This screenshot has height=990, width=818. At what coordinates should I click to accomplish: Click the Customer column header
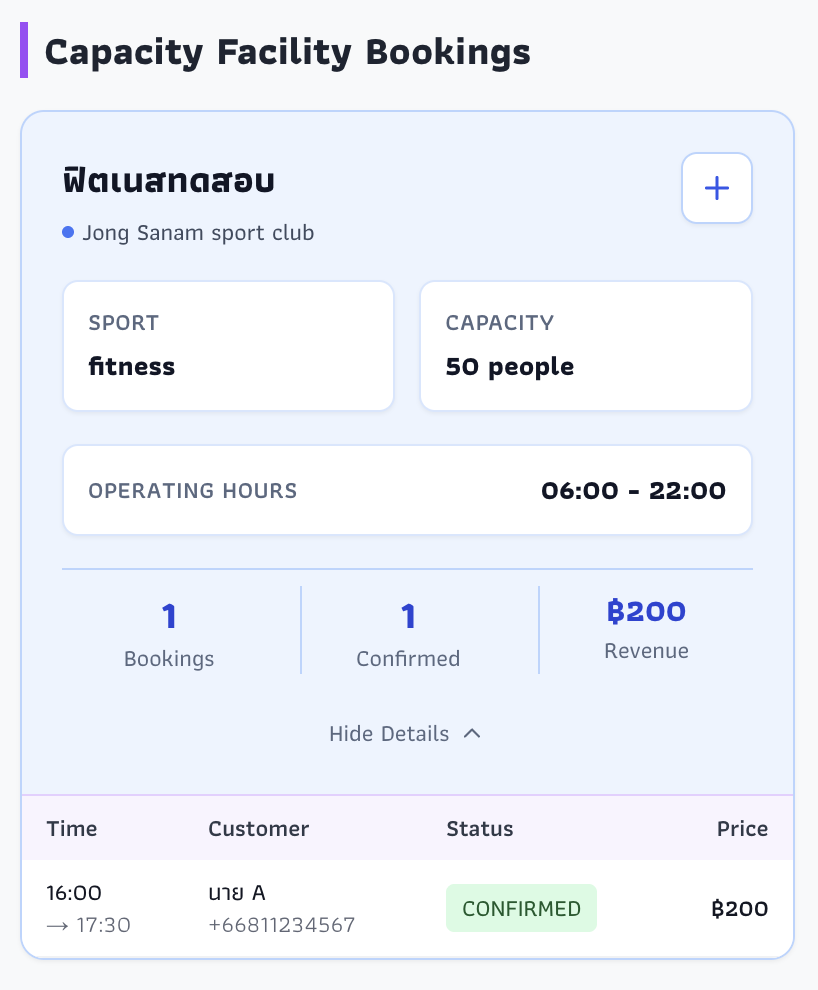point(258,828)
